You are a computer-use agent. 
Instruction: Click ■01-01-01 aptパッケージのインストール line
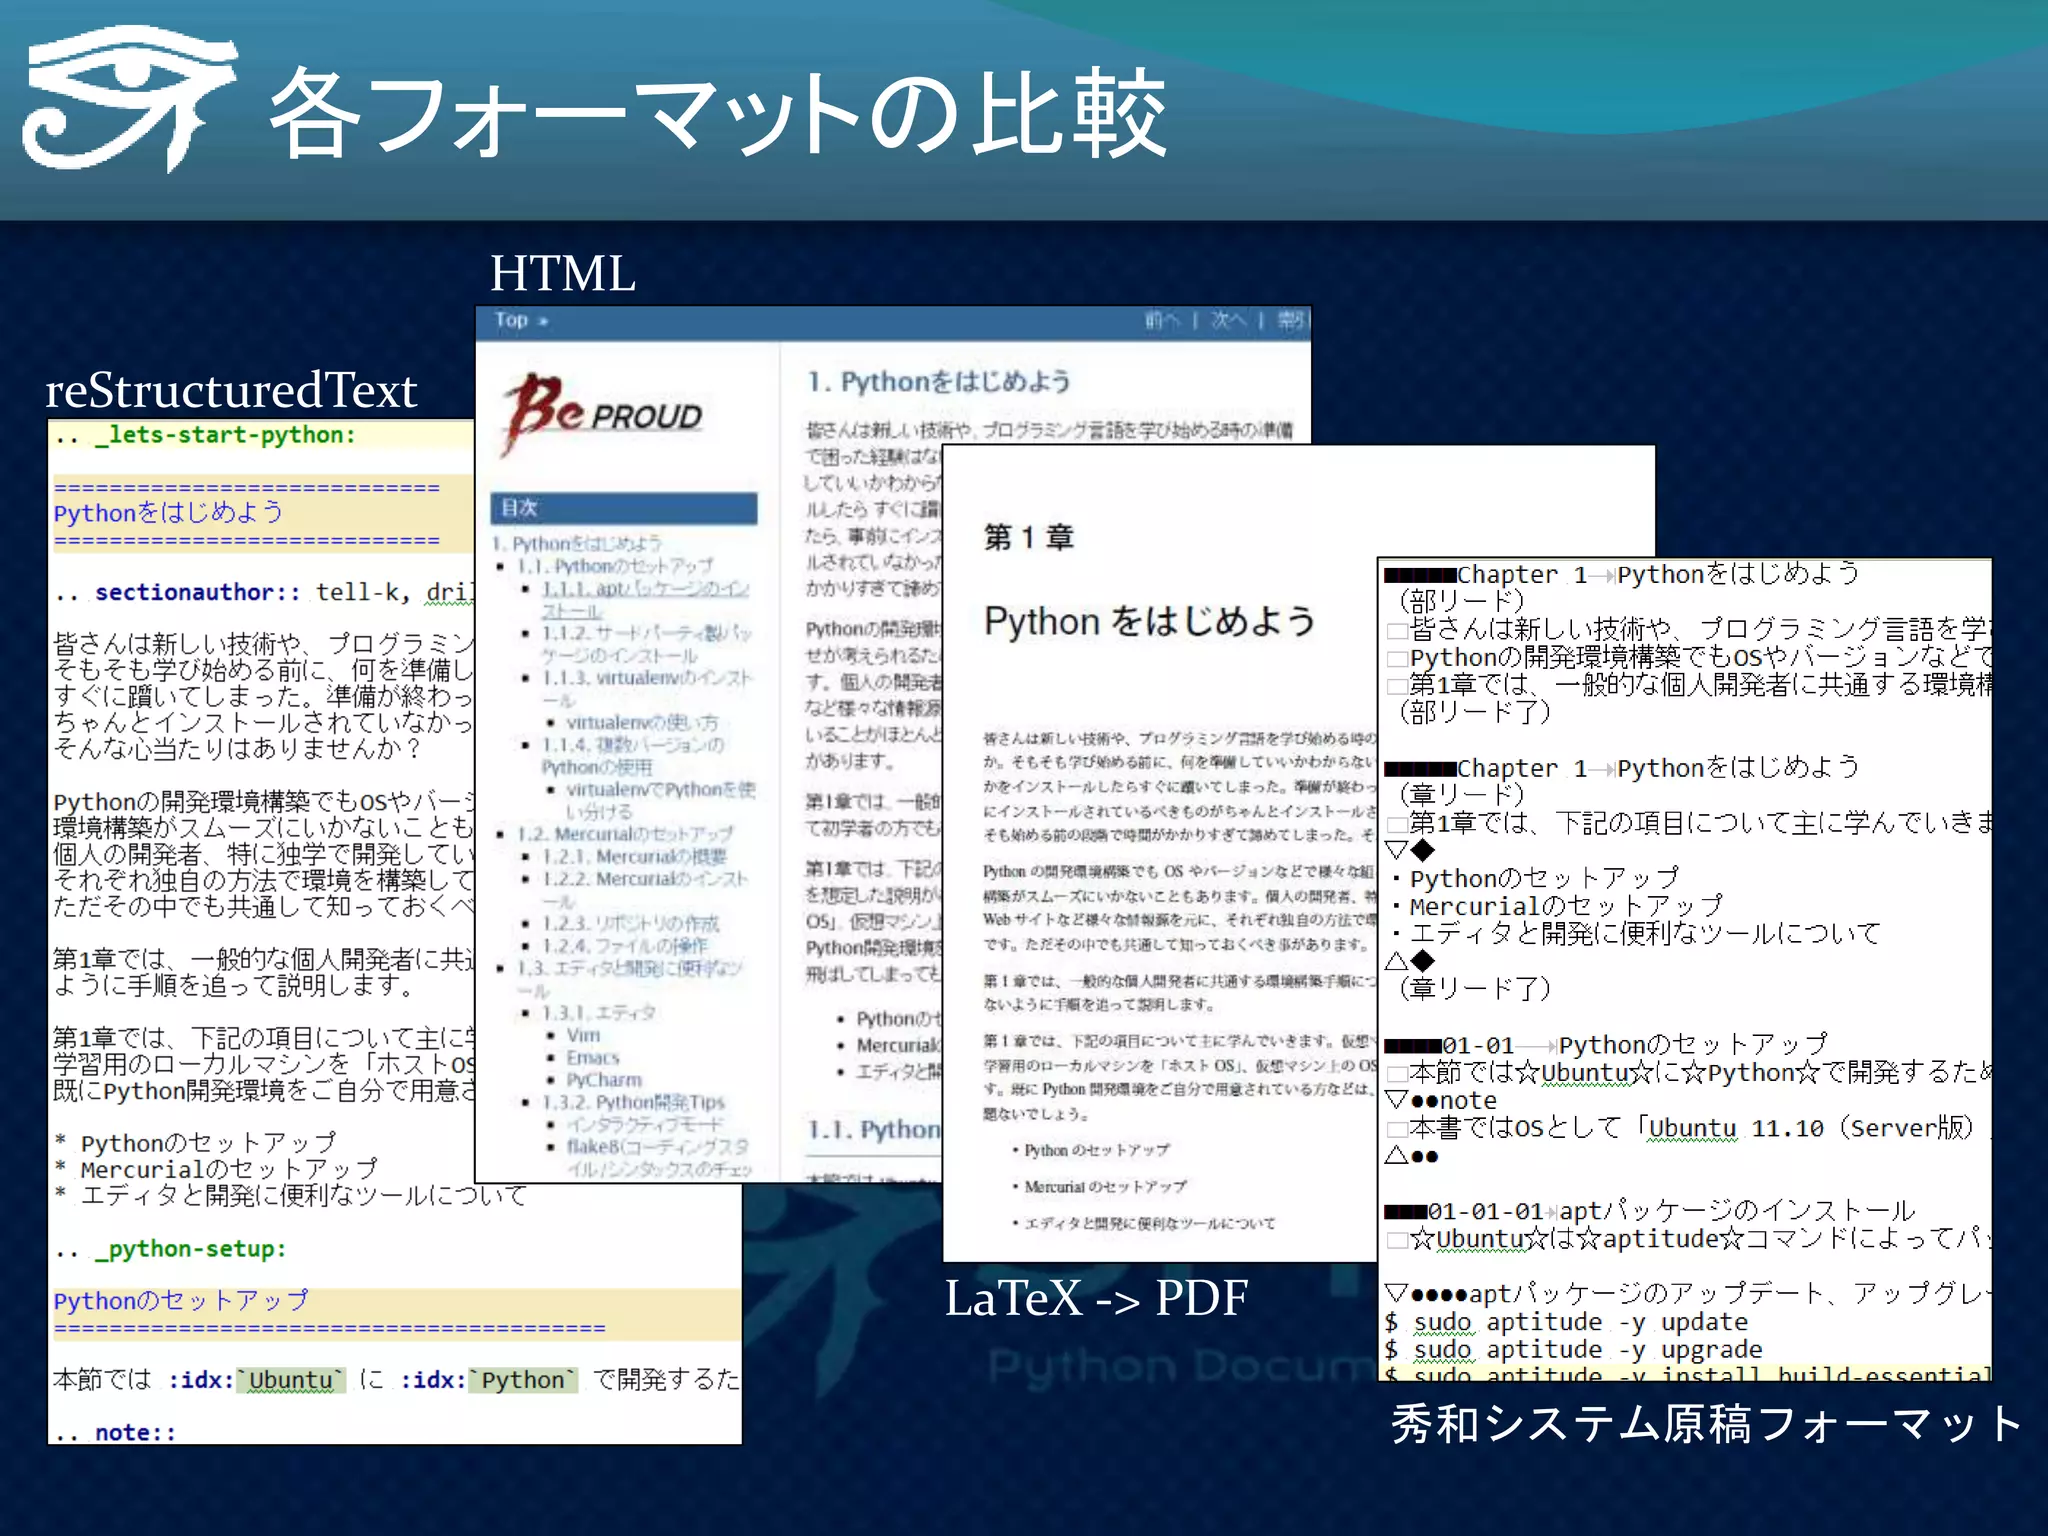[1649, 1211]
